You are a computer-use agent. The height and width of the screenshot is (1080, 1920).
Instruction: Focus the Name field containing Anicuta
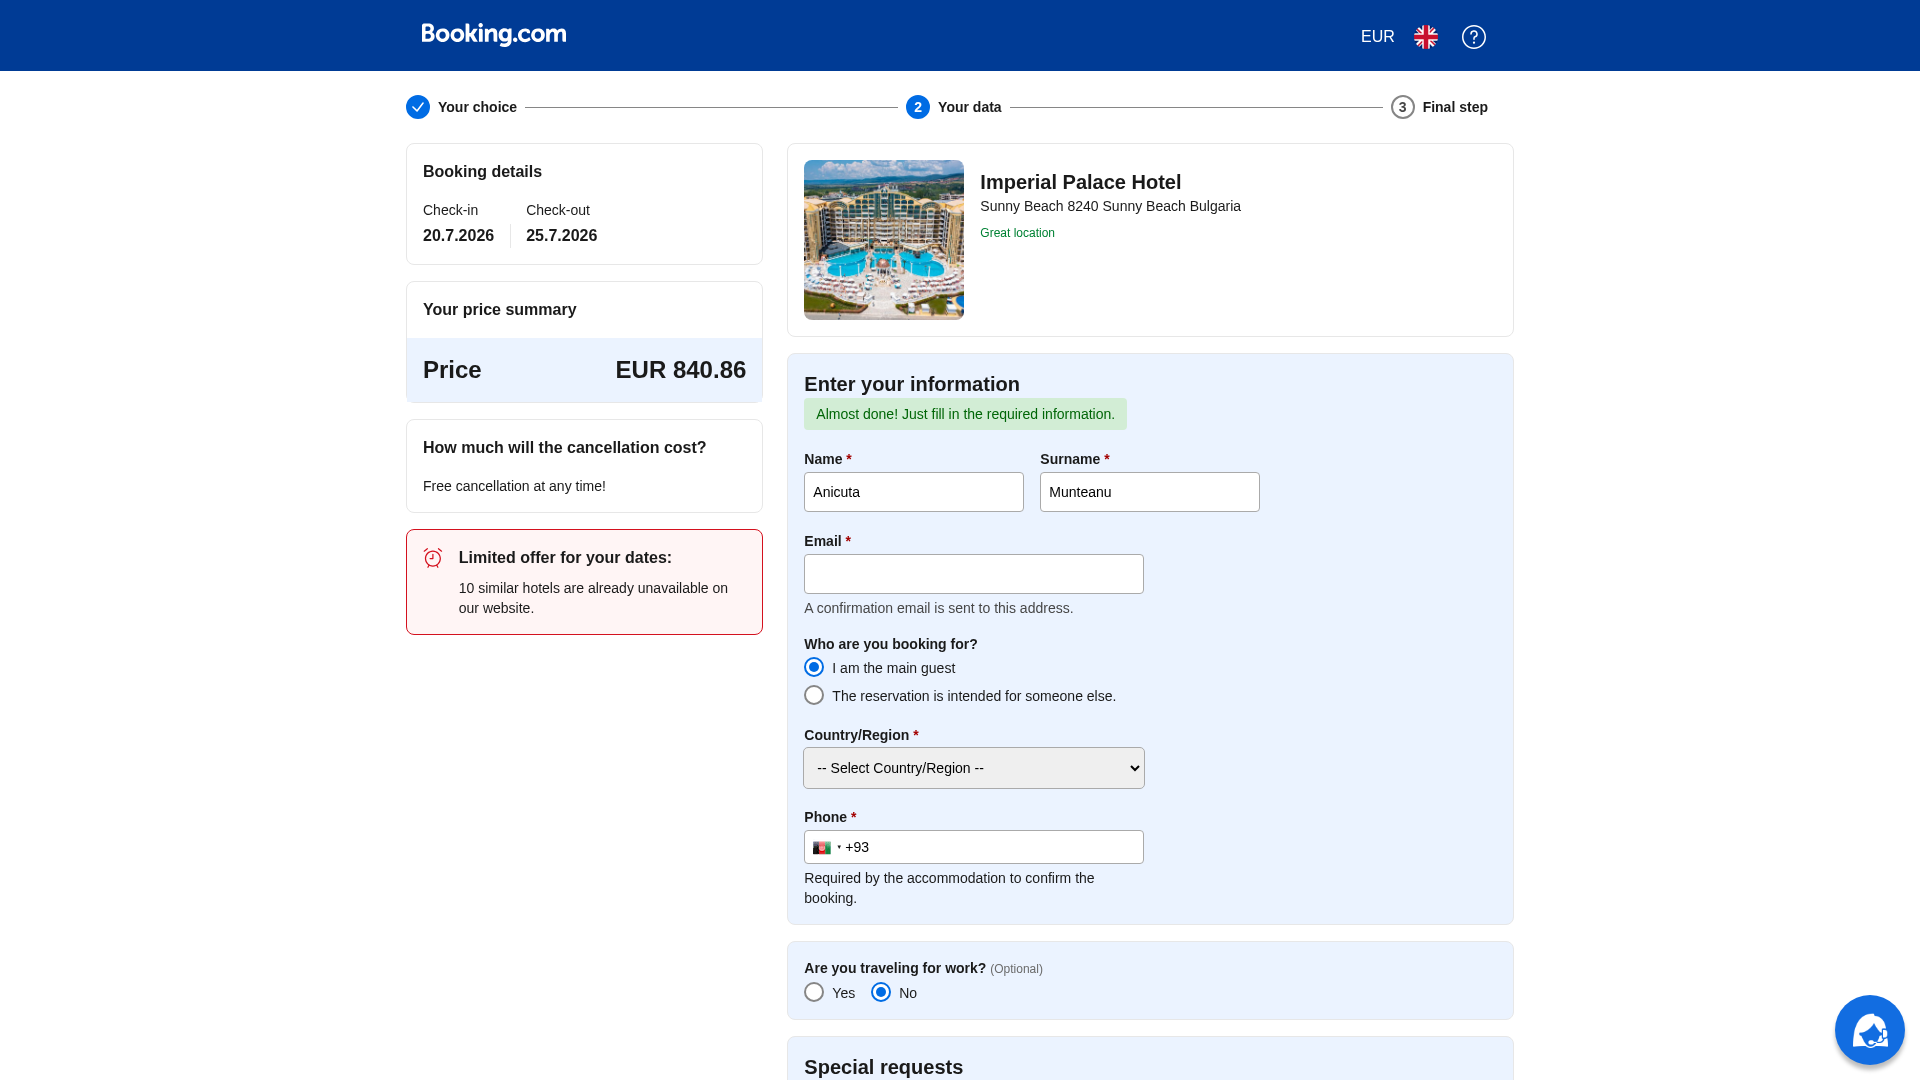pyautogui.click(x=914, y=492)
